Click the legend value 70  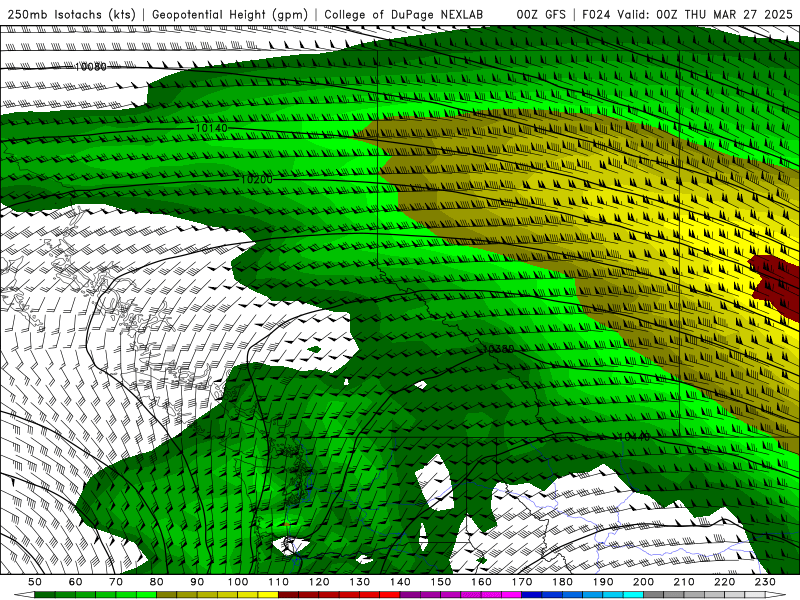pyautogui.click(x=116, y=582)
